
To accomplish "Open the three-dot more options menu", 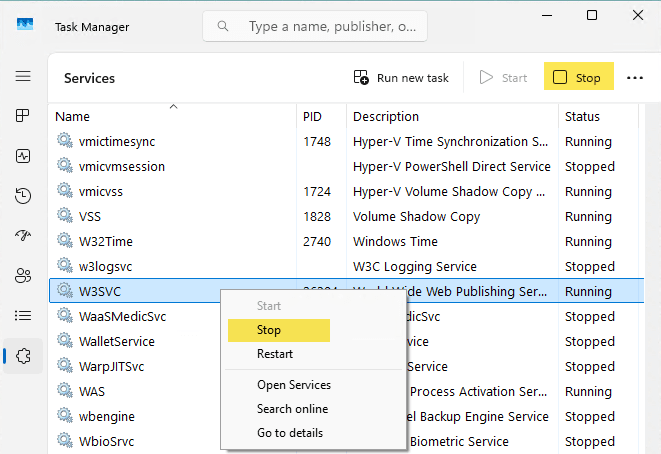I will point(634,78).
